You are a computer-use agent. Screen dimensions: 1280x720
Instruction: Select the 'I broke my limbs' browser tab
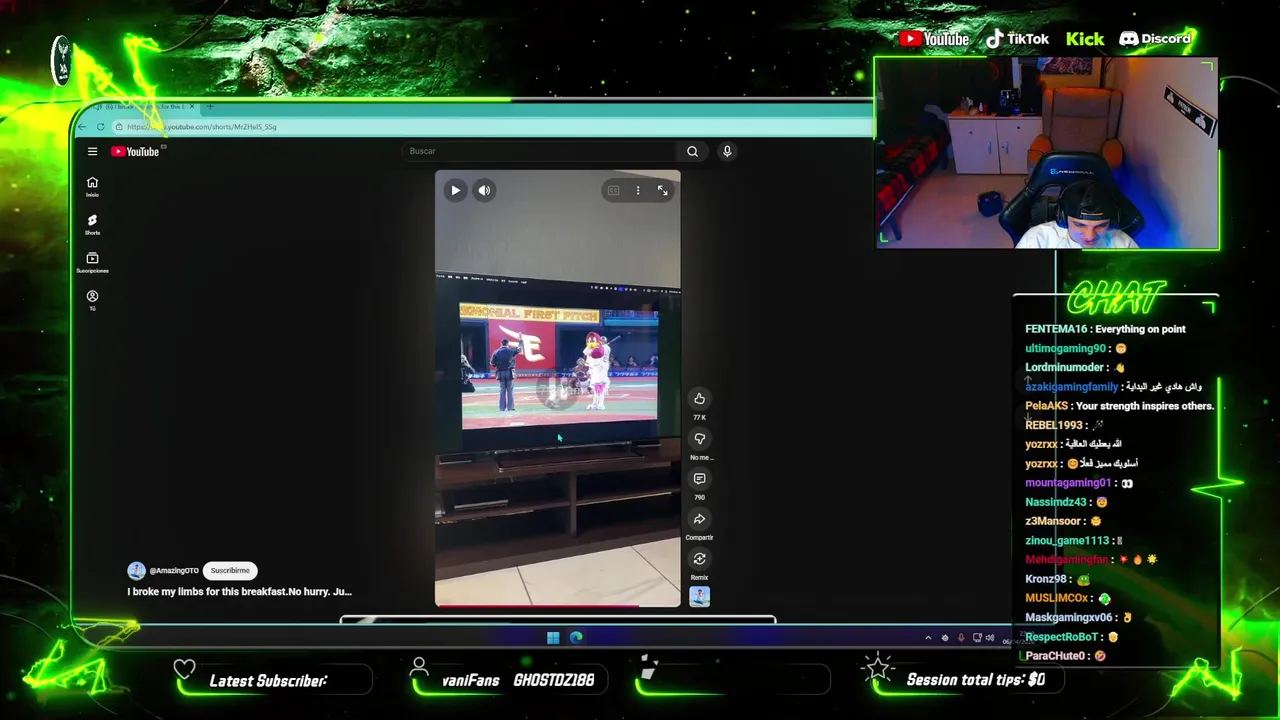point(140,106)
